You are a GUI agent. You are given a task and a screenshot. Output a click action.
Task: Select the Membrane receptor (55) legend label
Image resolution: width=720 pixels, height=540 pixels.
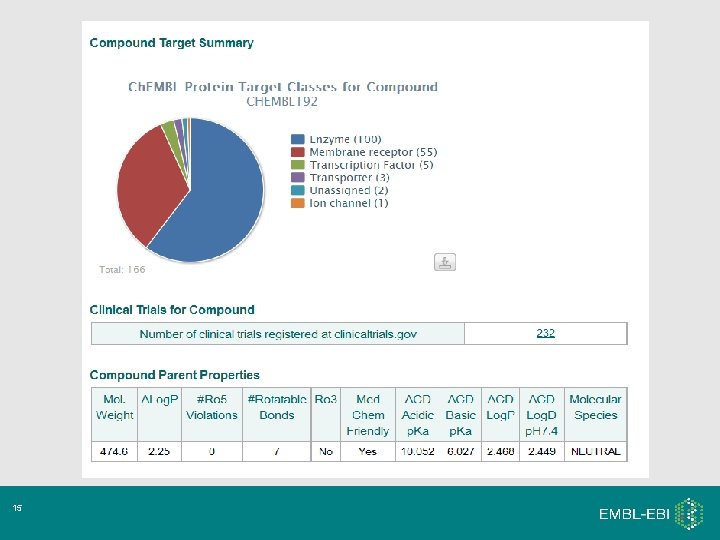click(x=373, y=152)
